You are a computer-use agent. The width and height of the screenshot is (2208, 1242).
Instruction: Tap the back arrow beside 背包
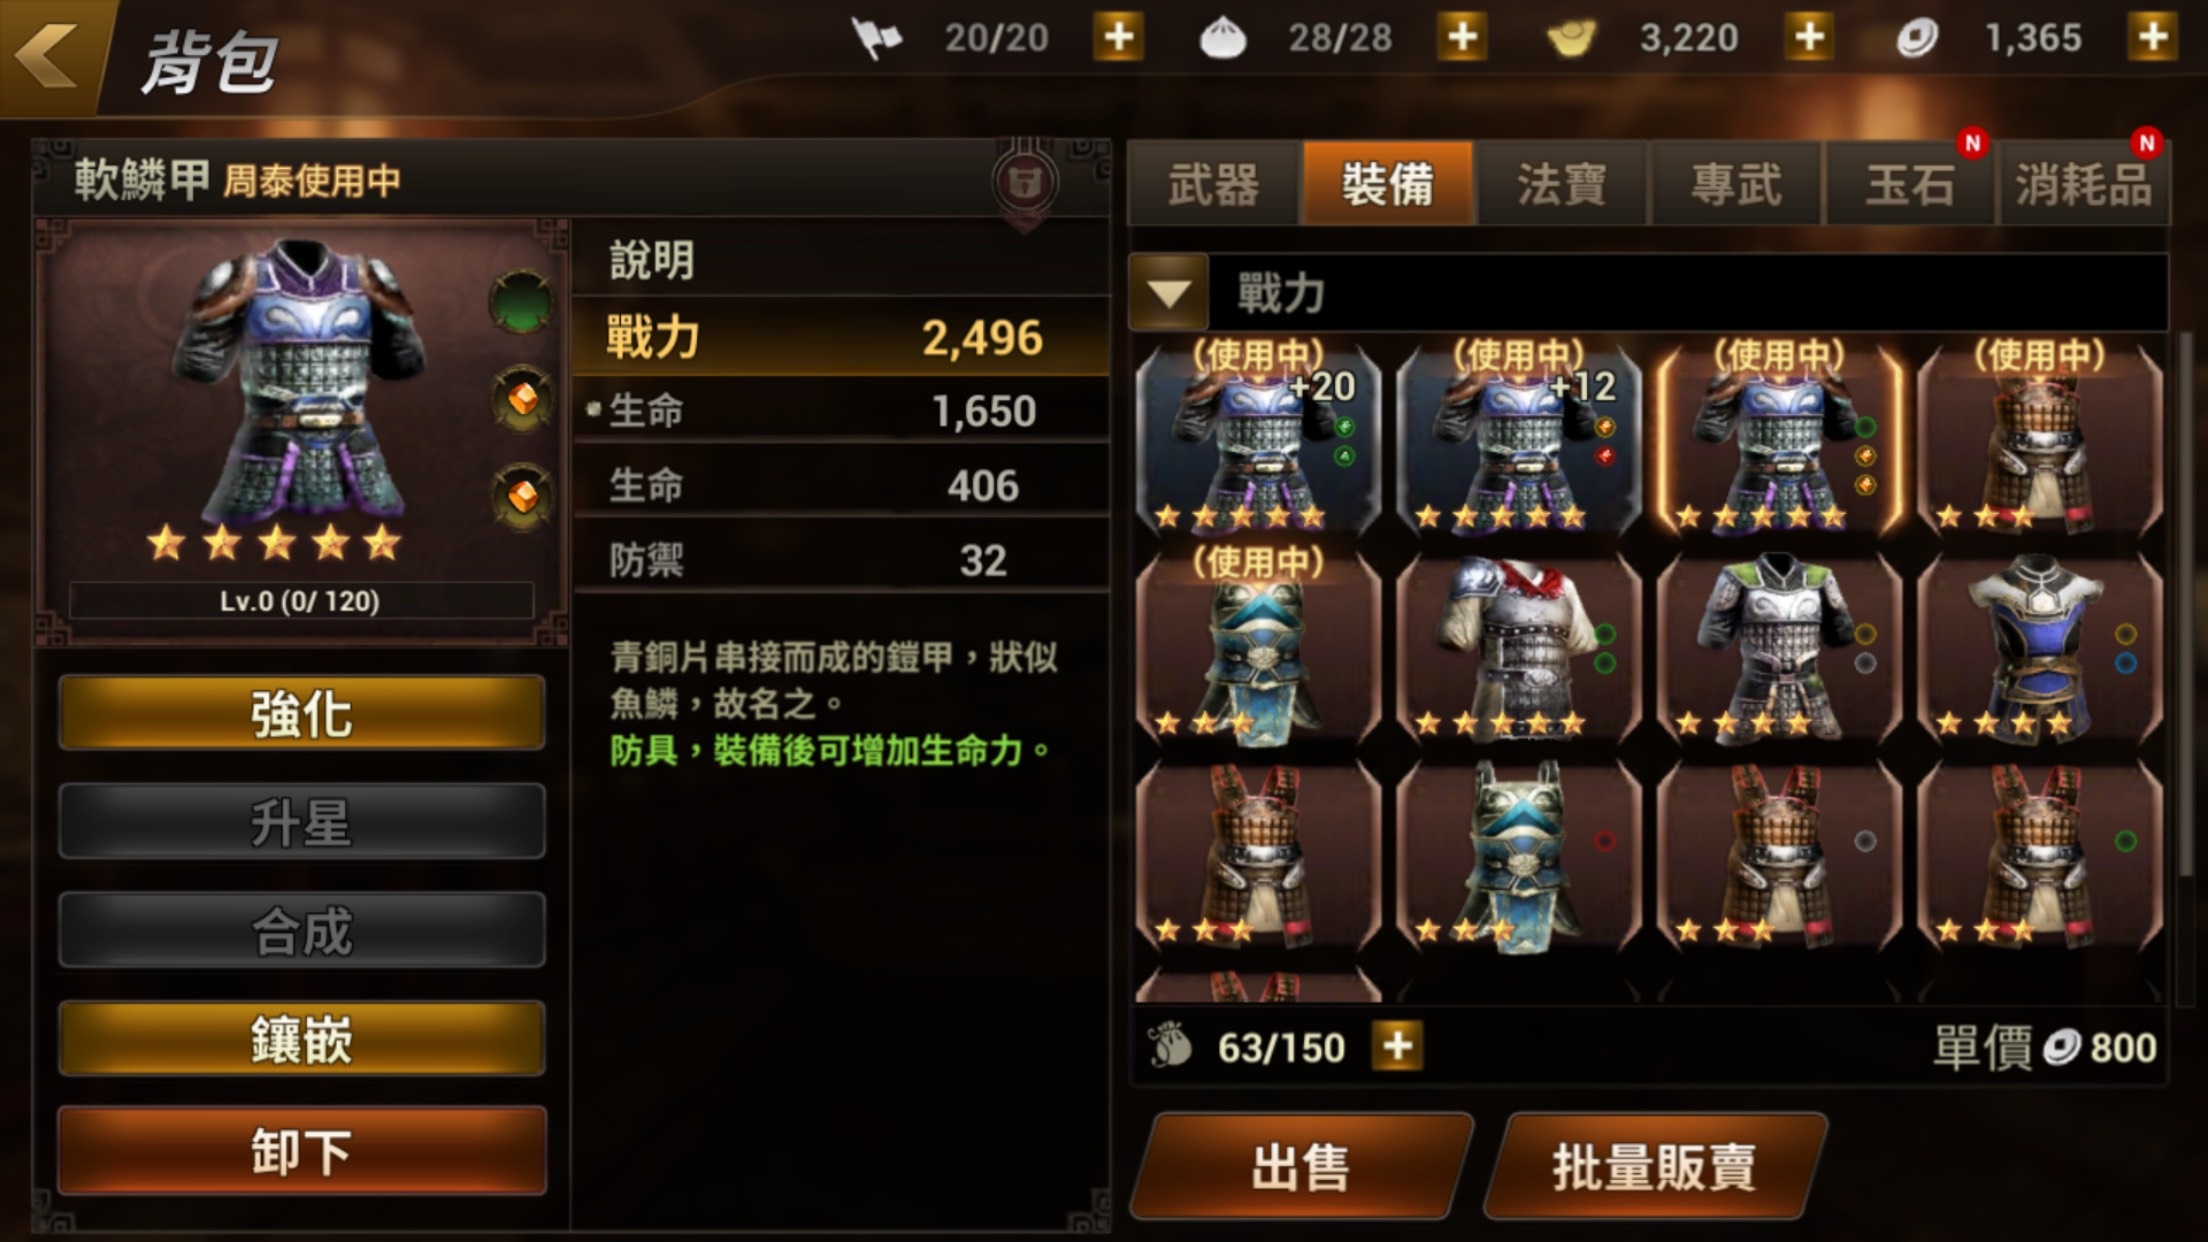pos(48,55)
